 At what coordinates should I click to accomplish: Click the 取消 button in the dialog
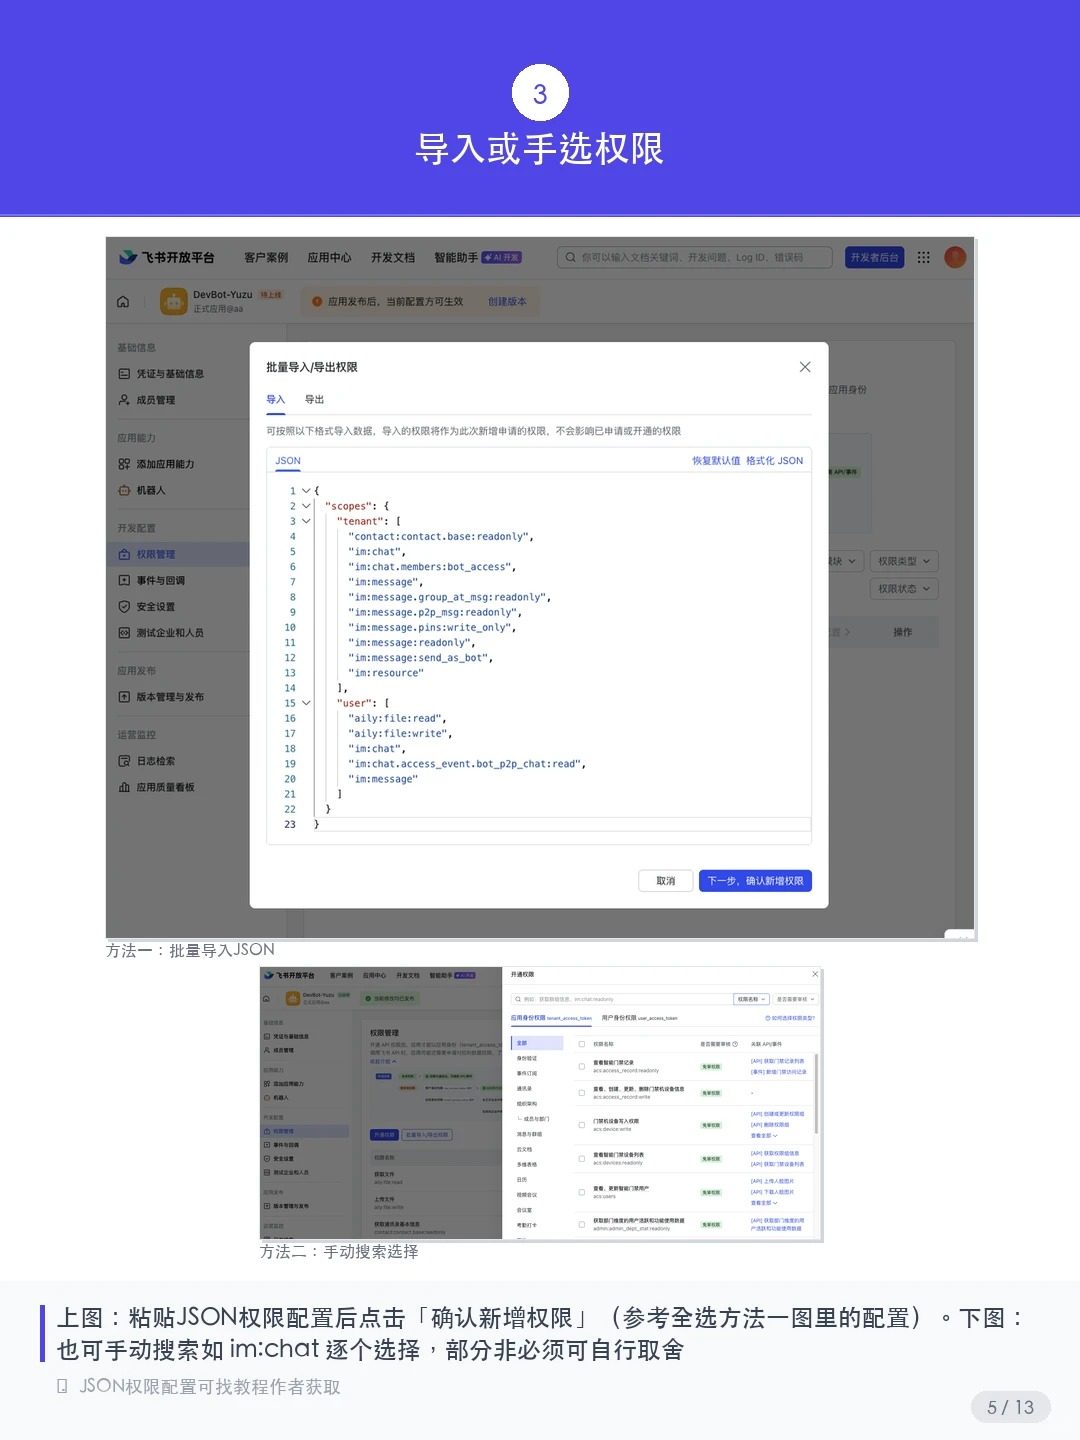click(666, 881)
